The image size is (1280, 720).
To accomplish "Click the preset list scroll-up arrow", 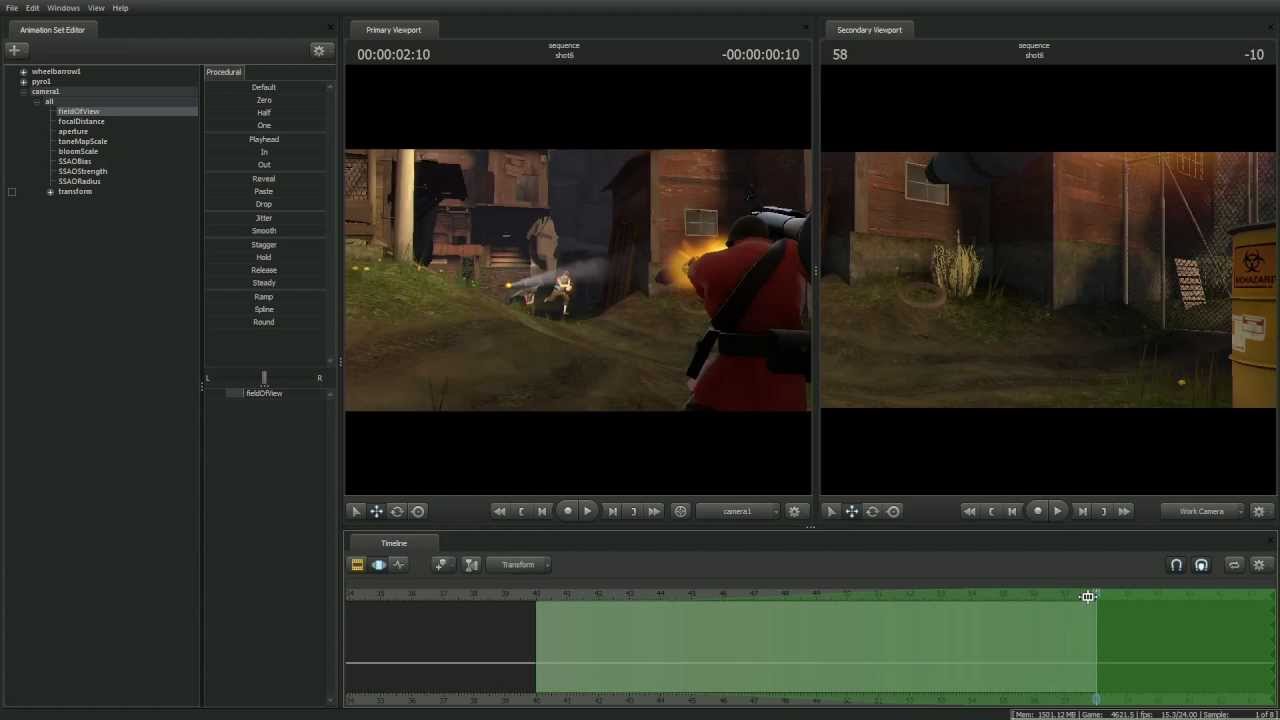I will pos(330,88).
